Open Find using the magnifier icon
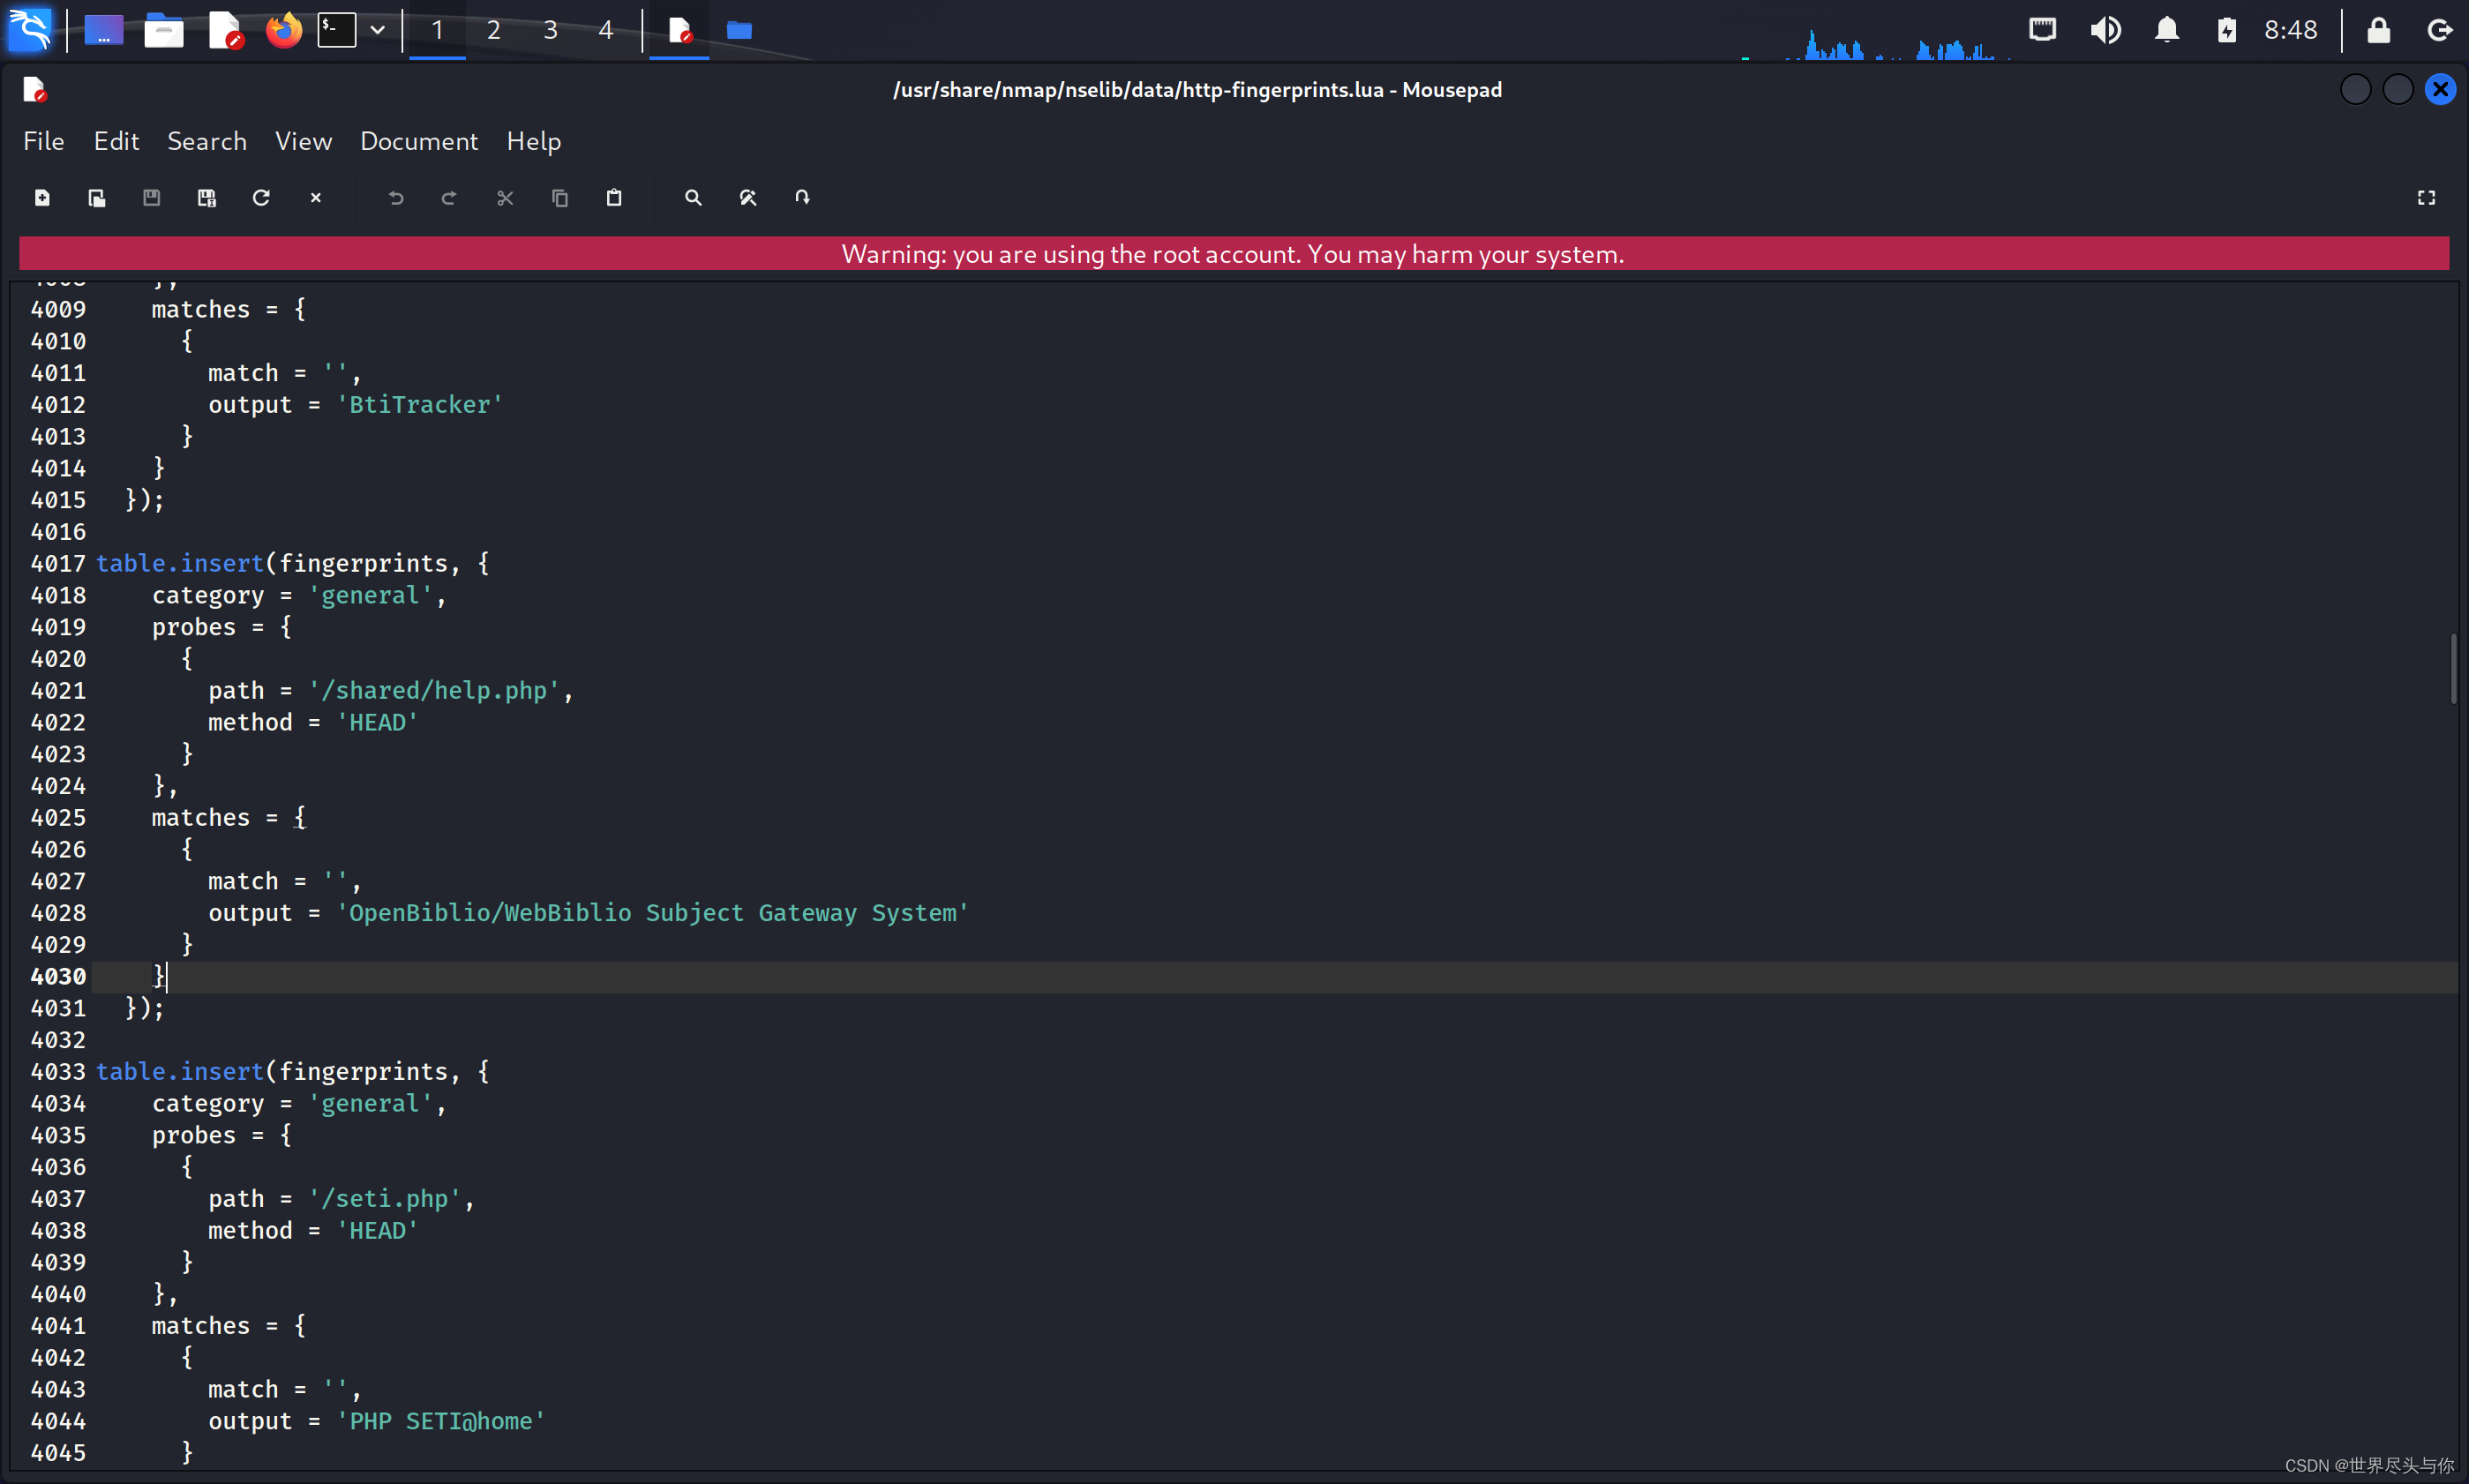2469x1484 pixels. click(x=693, y=198)
